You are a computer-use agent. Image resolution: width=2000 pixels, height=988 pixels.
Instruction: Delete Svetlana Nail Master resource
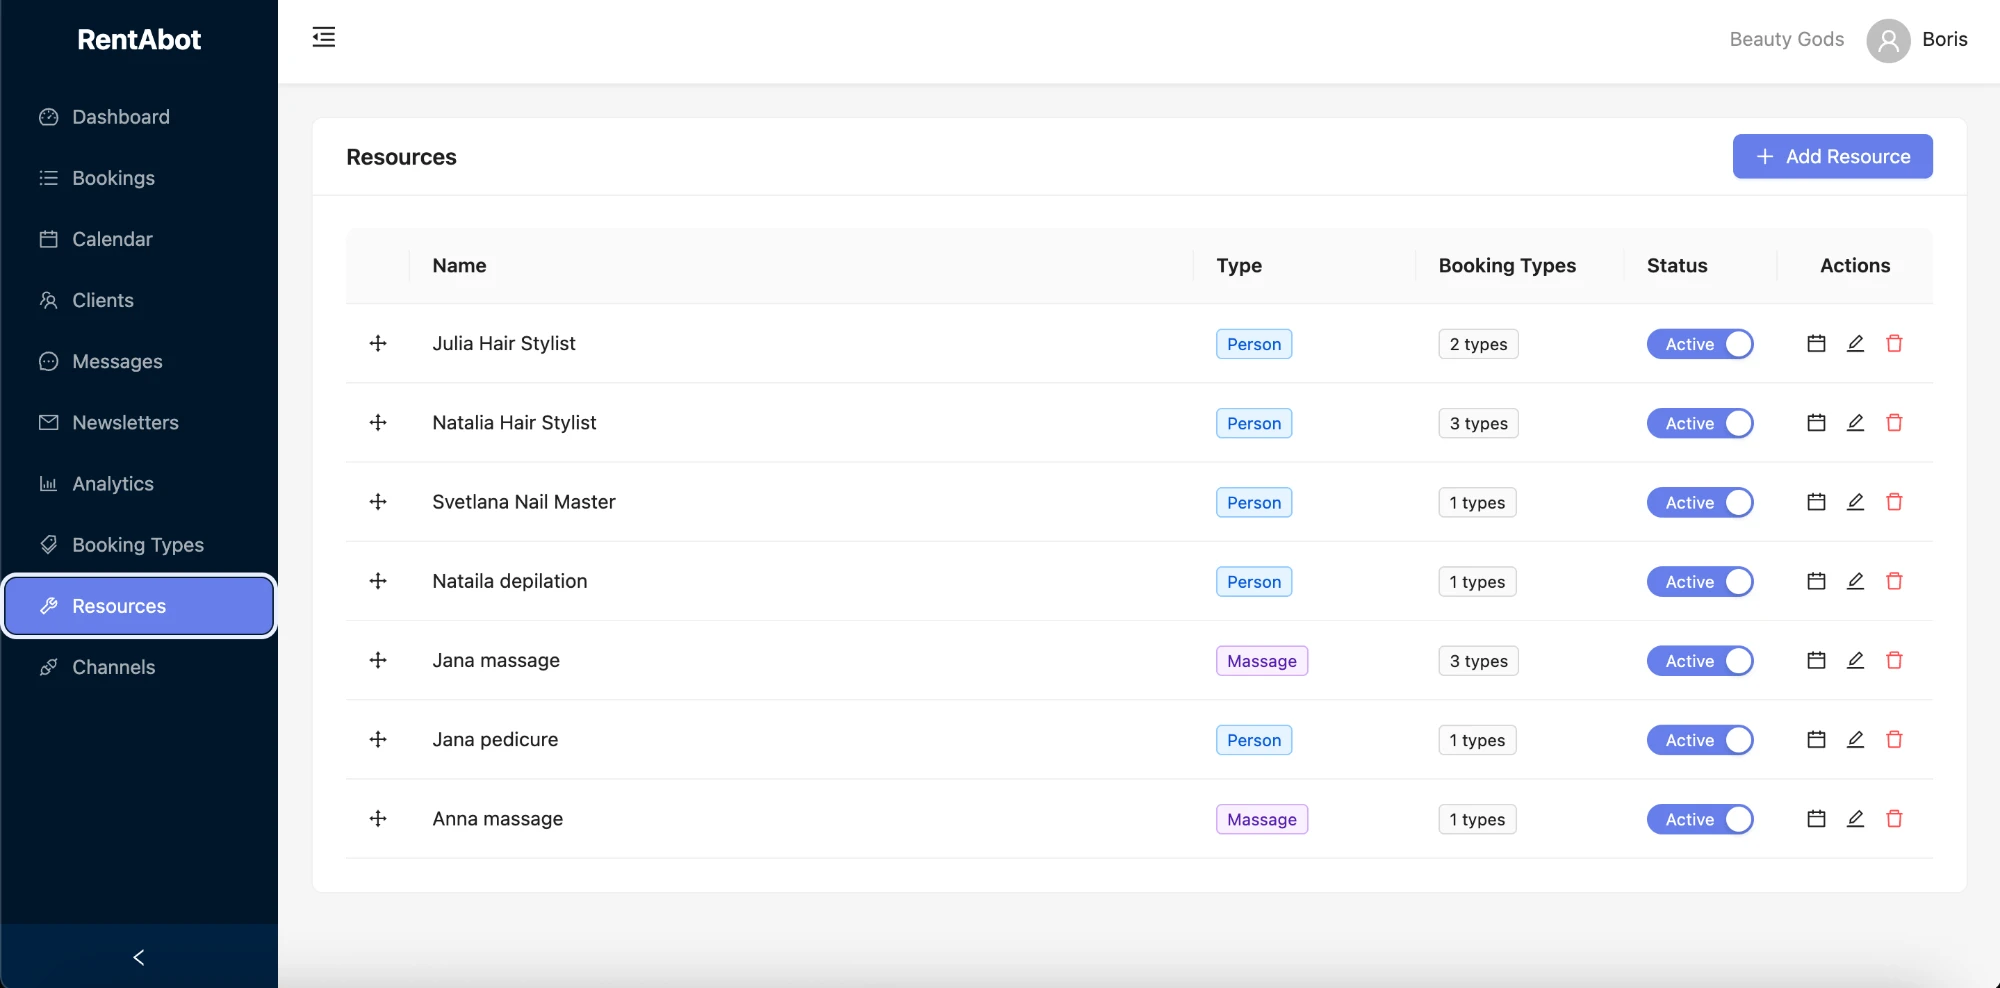[1894, 502]
